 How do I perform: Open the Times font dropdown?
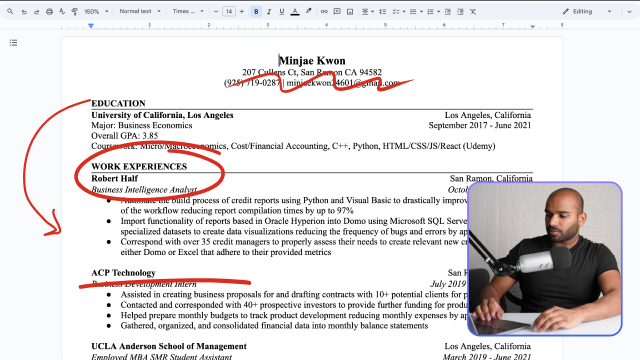[x=188, y=11]
